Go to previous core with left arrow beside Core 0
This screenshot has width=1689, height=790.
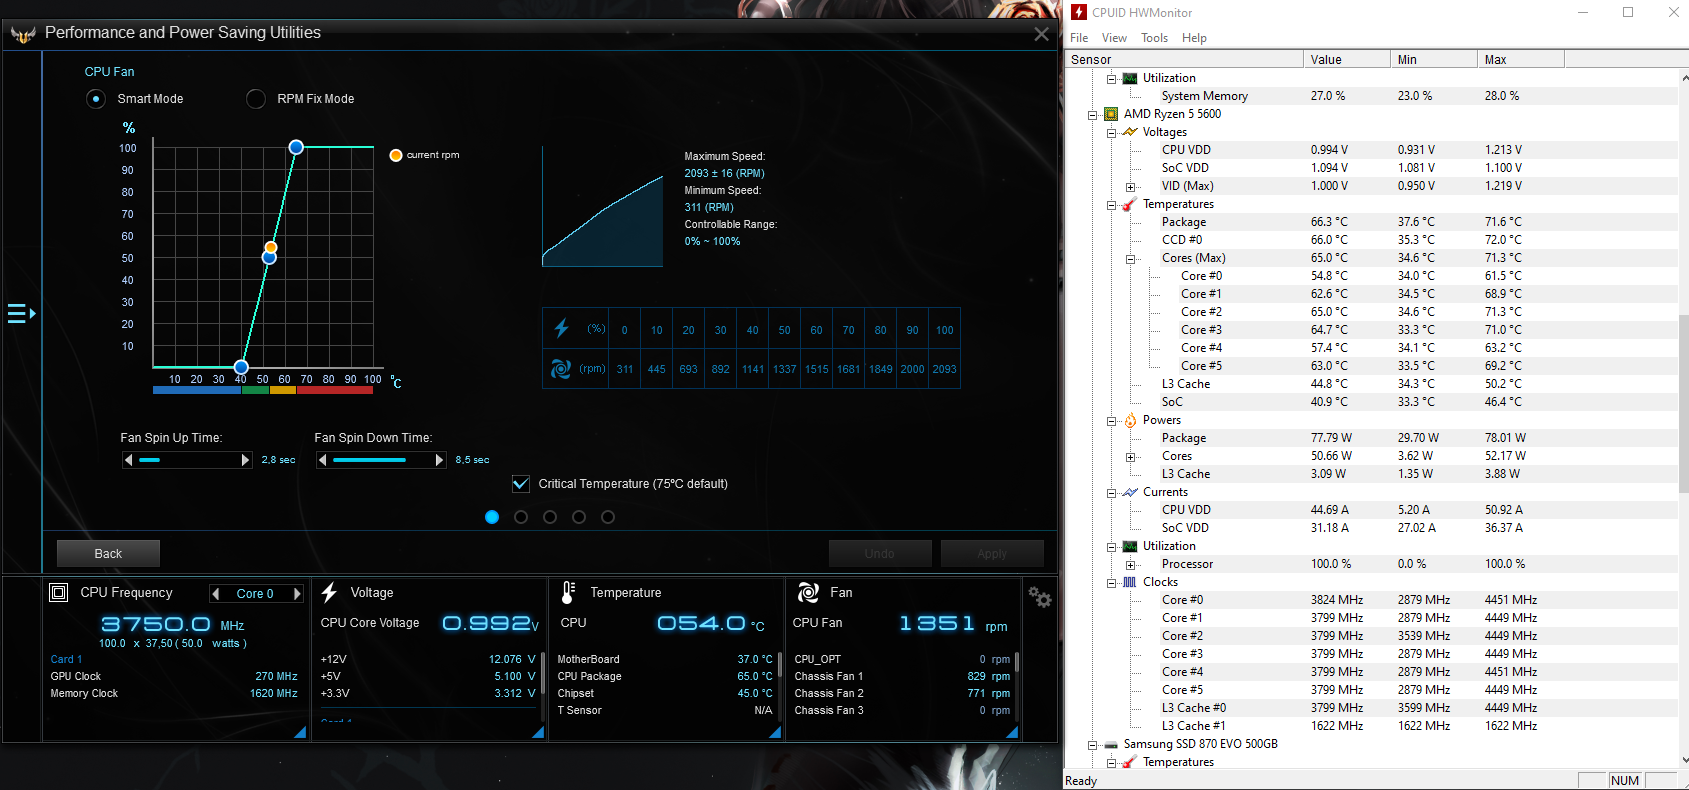tap(216, 594)
